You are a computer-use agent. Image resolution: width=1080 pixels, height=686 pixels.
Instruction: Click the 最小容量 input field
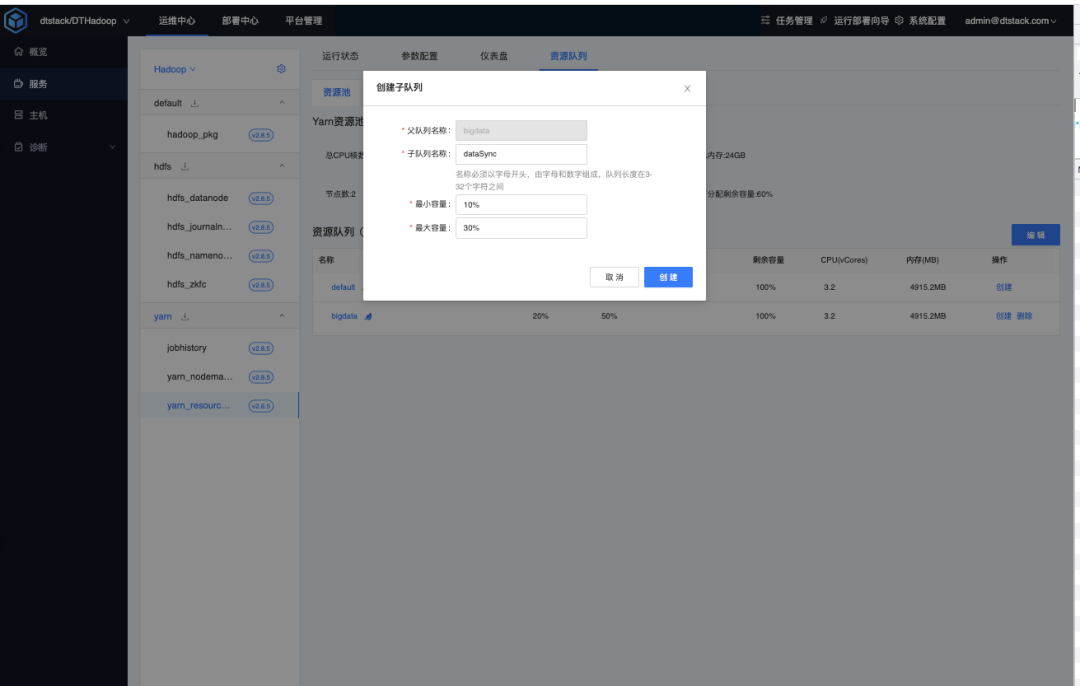point(521,205)
